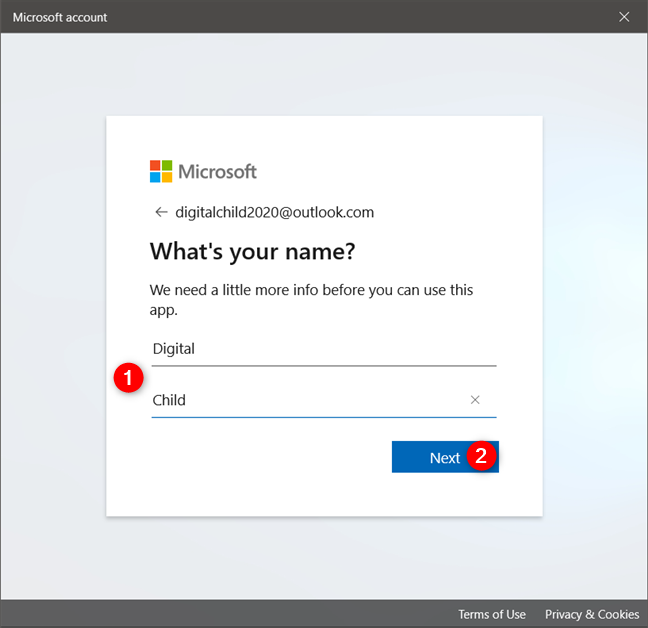The height and width of the screenshot is (628, 648).
Task: Click the four-color Microsoft logo squares
Action: point(161,171)
